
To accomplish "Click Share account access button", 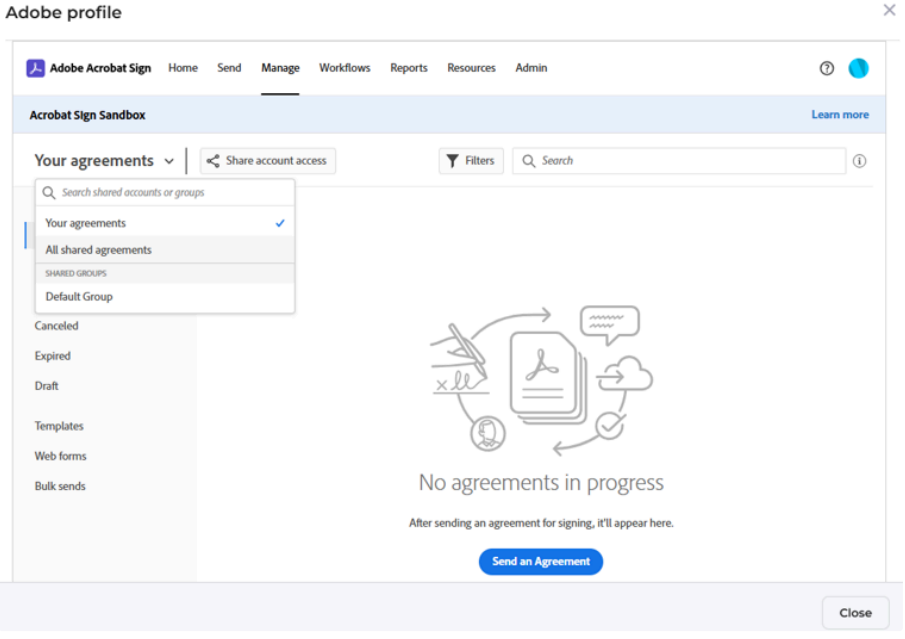I will coord(268,161).
